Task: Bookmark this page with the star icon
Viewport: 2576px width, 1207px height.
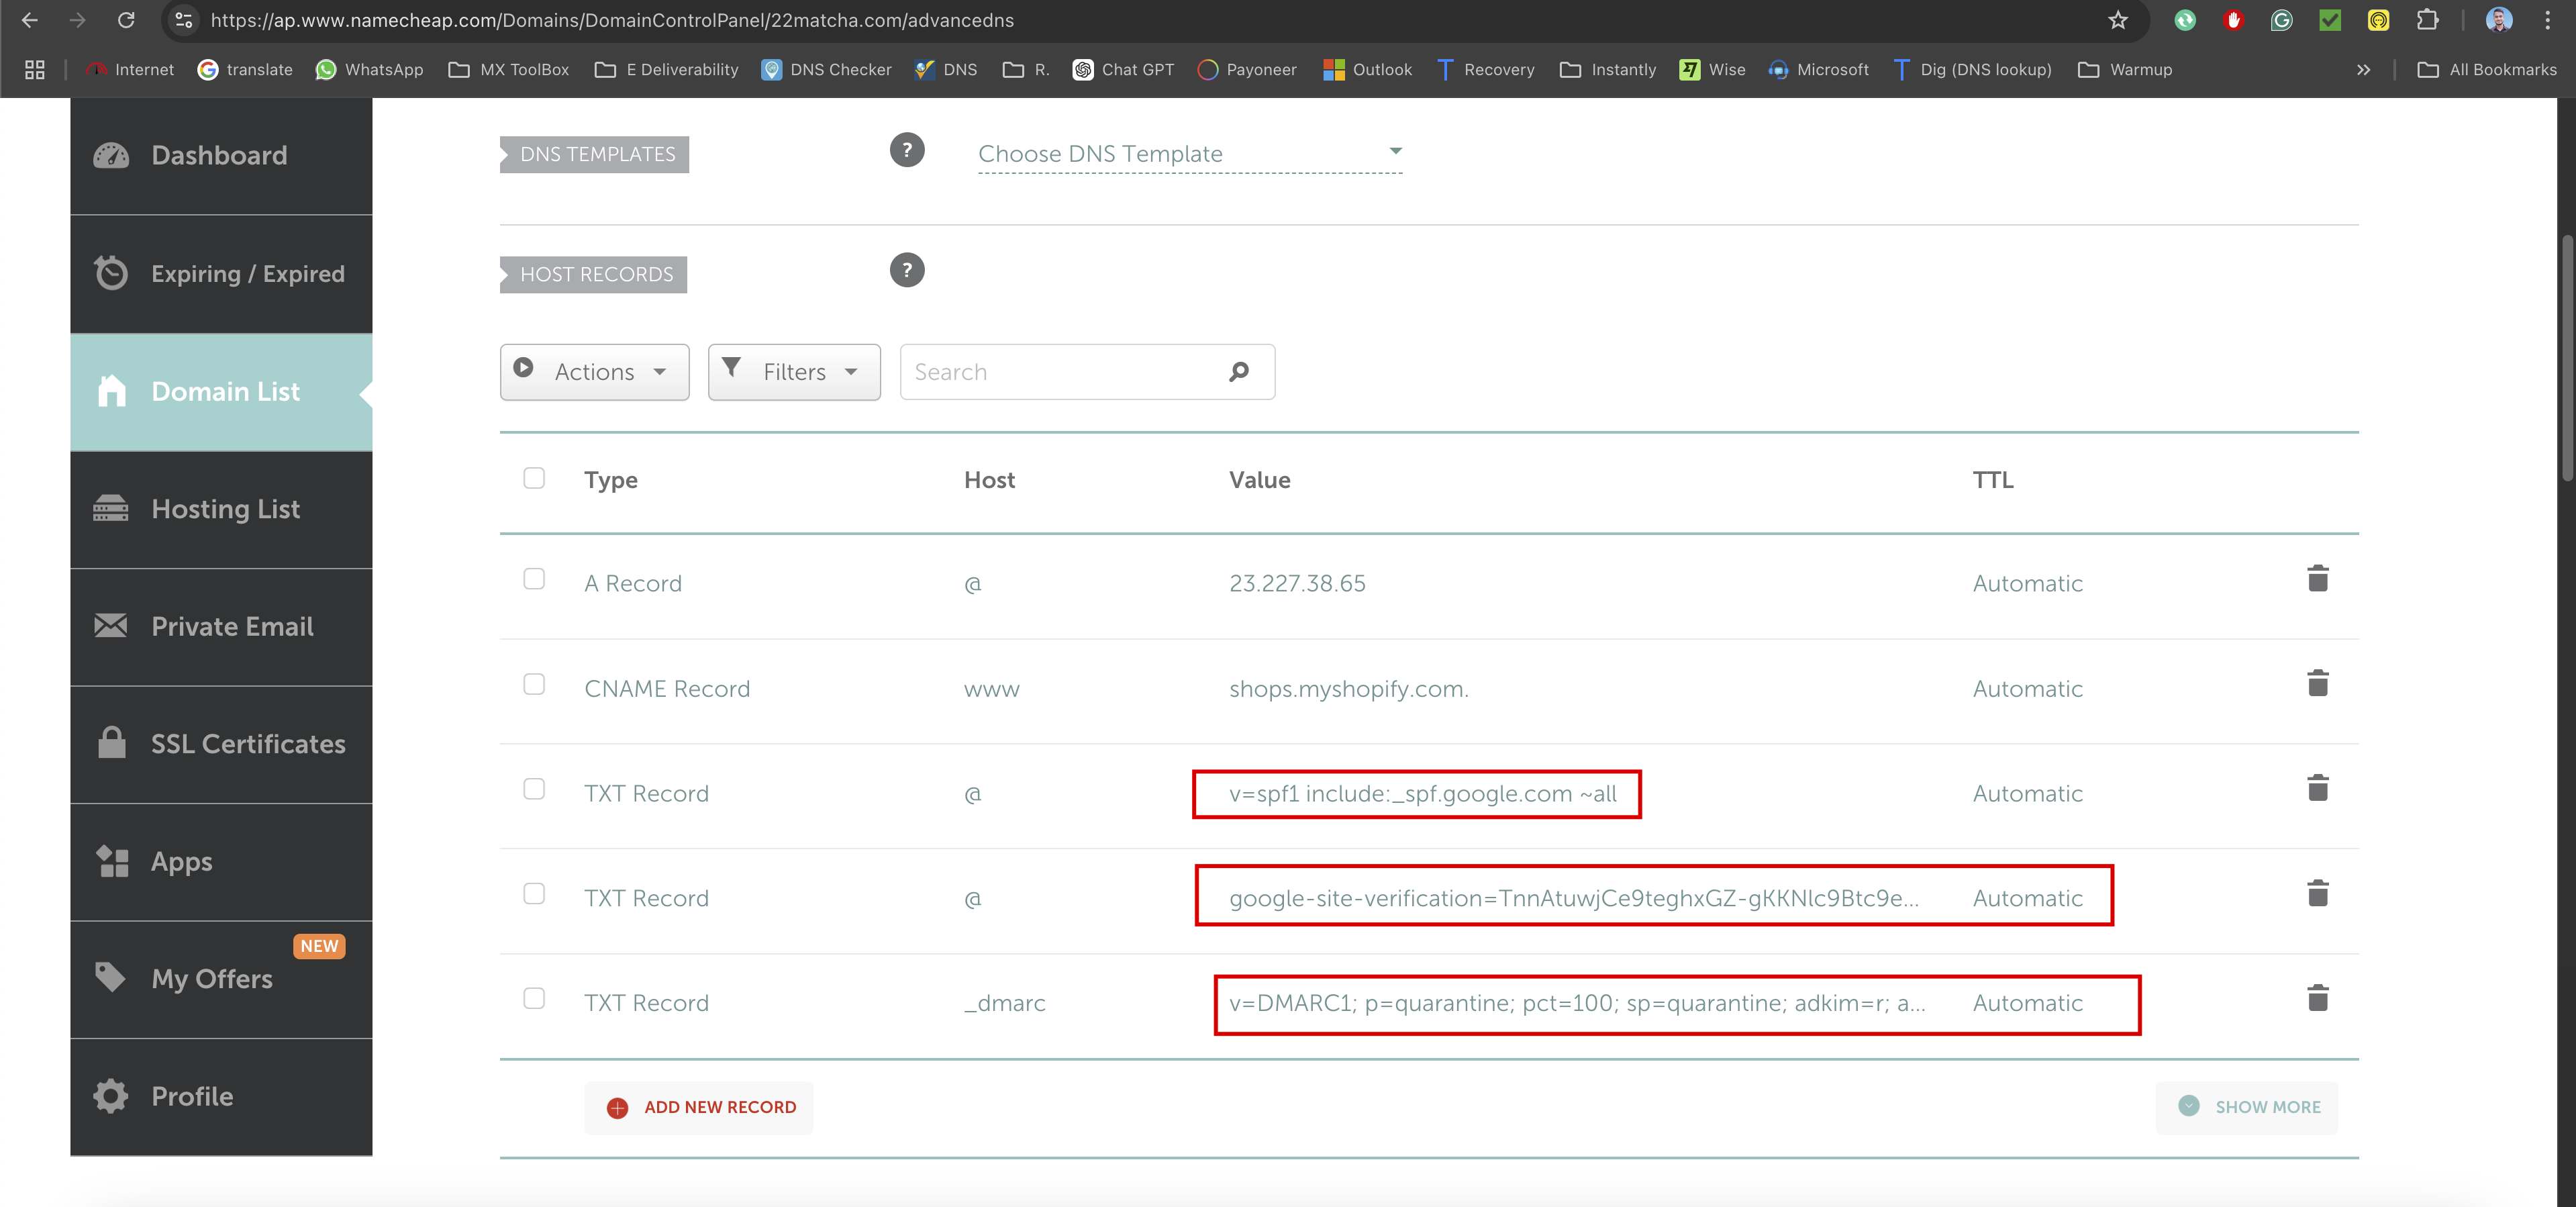Action: tap(2118, 20)
